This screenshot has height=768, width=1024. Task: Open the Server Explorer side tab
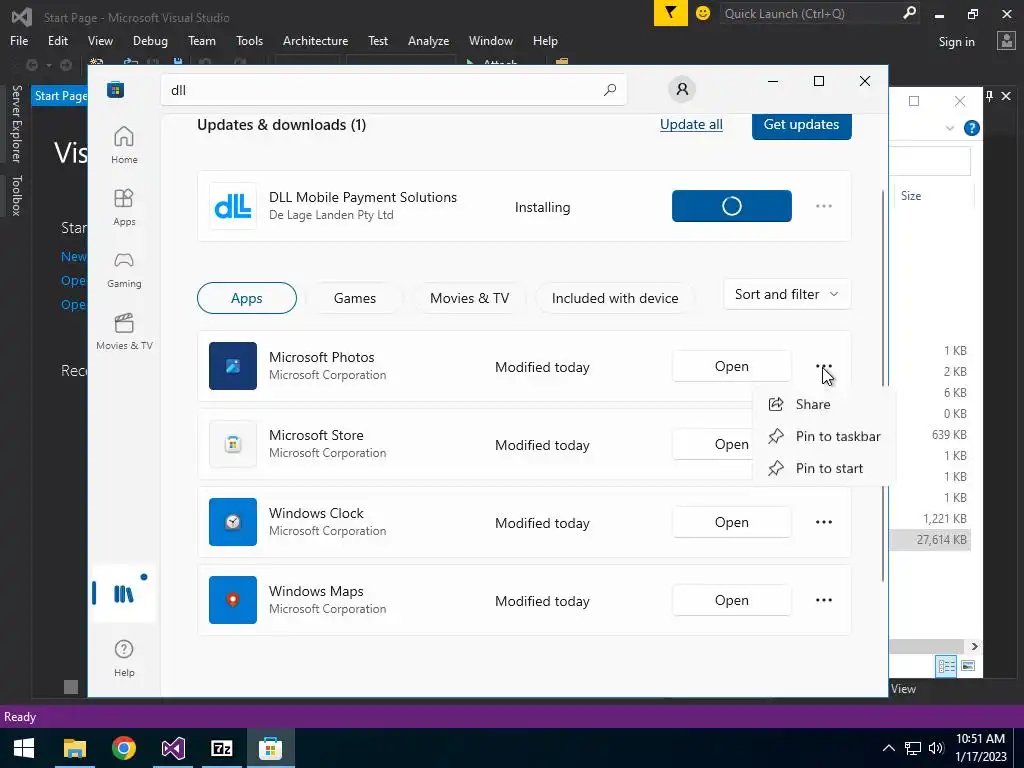point(16,123)
